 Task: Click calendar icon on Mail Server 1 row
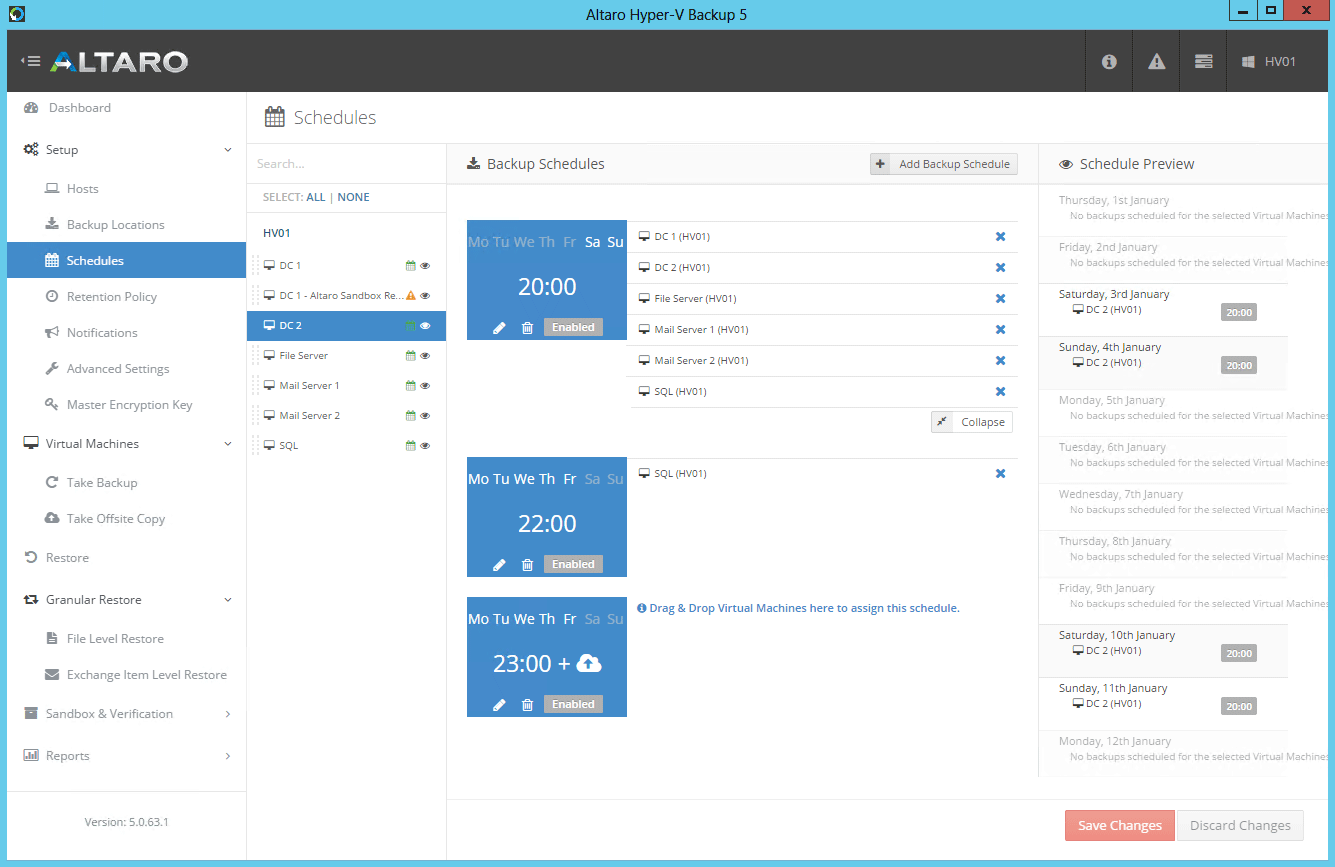coord(410,386)
